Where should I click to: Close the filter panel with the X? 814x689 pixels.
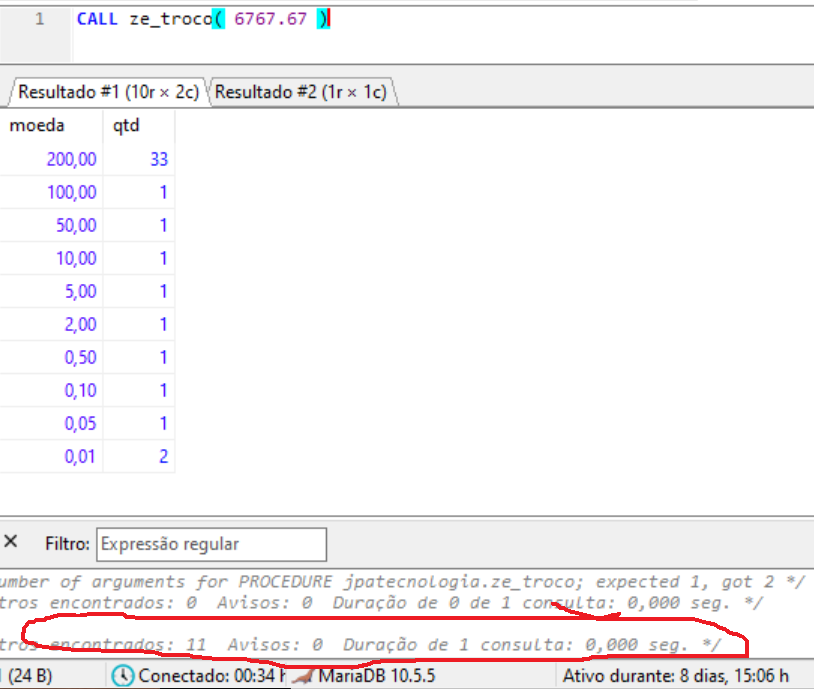click(11, 542)
